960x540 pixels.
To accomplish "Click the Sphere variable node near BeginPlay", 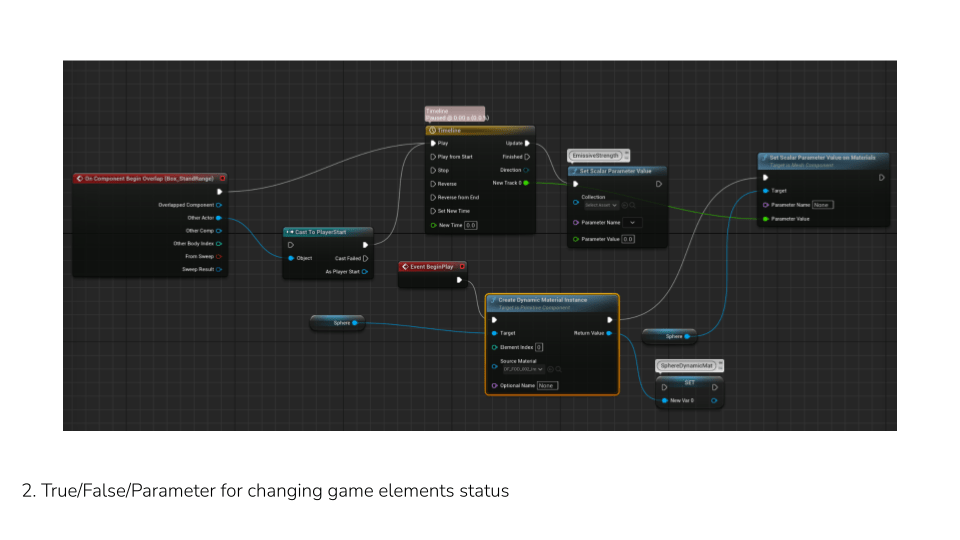I will pyautogui.click(x=336, y=323).
